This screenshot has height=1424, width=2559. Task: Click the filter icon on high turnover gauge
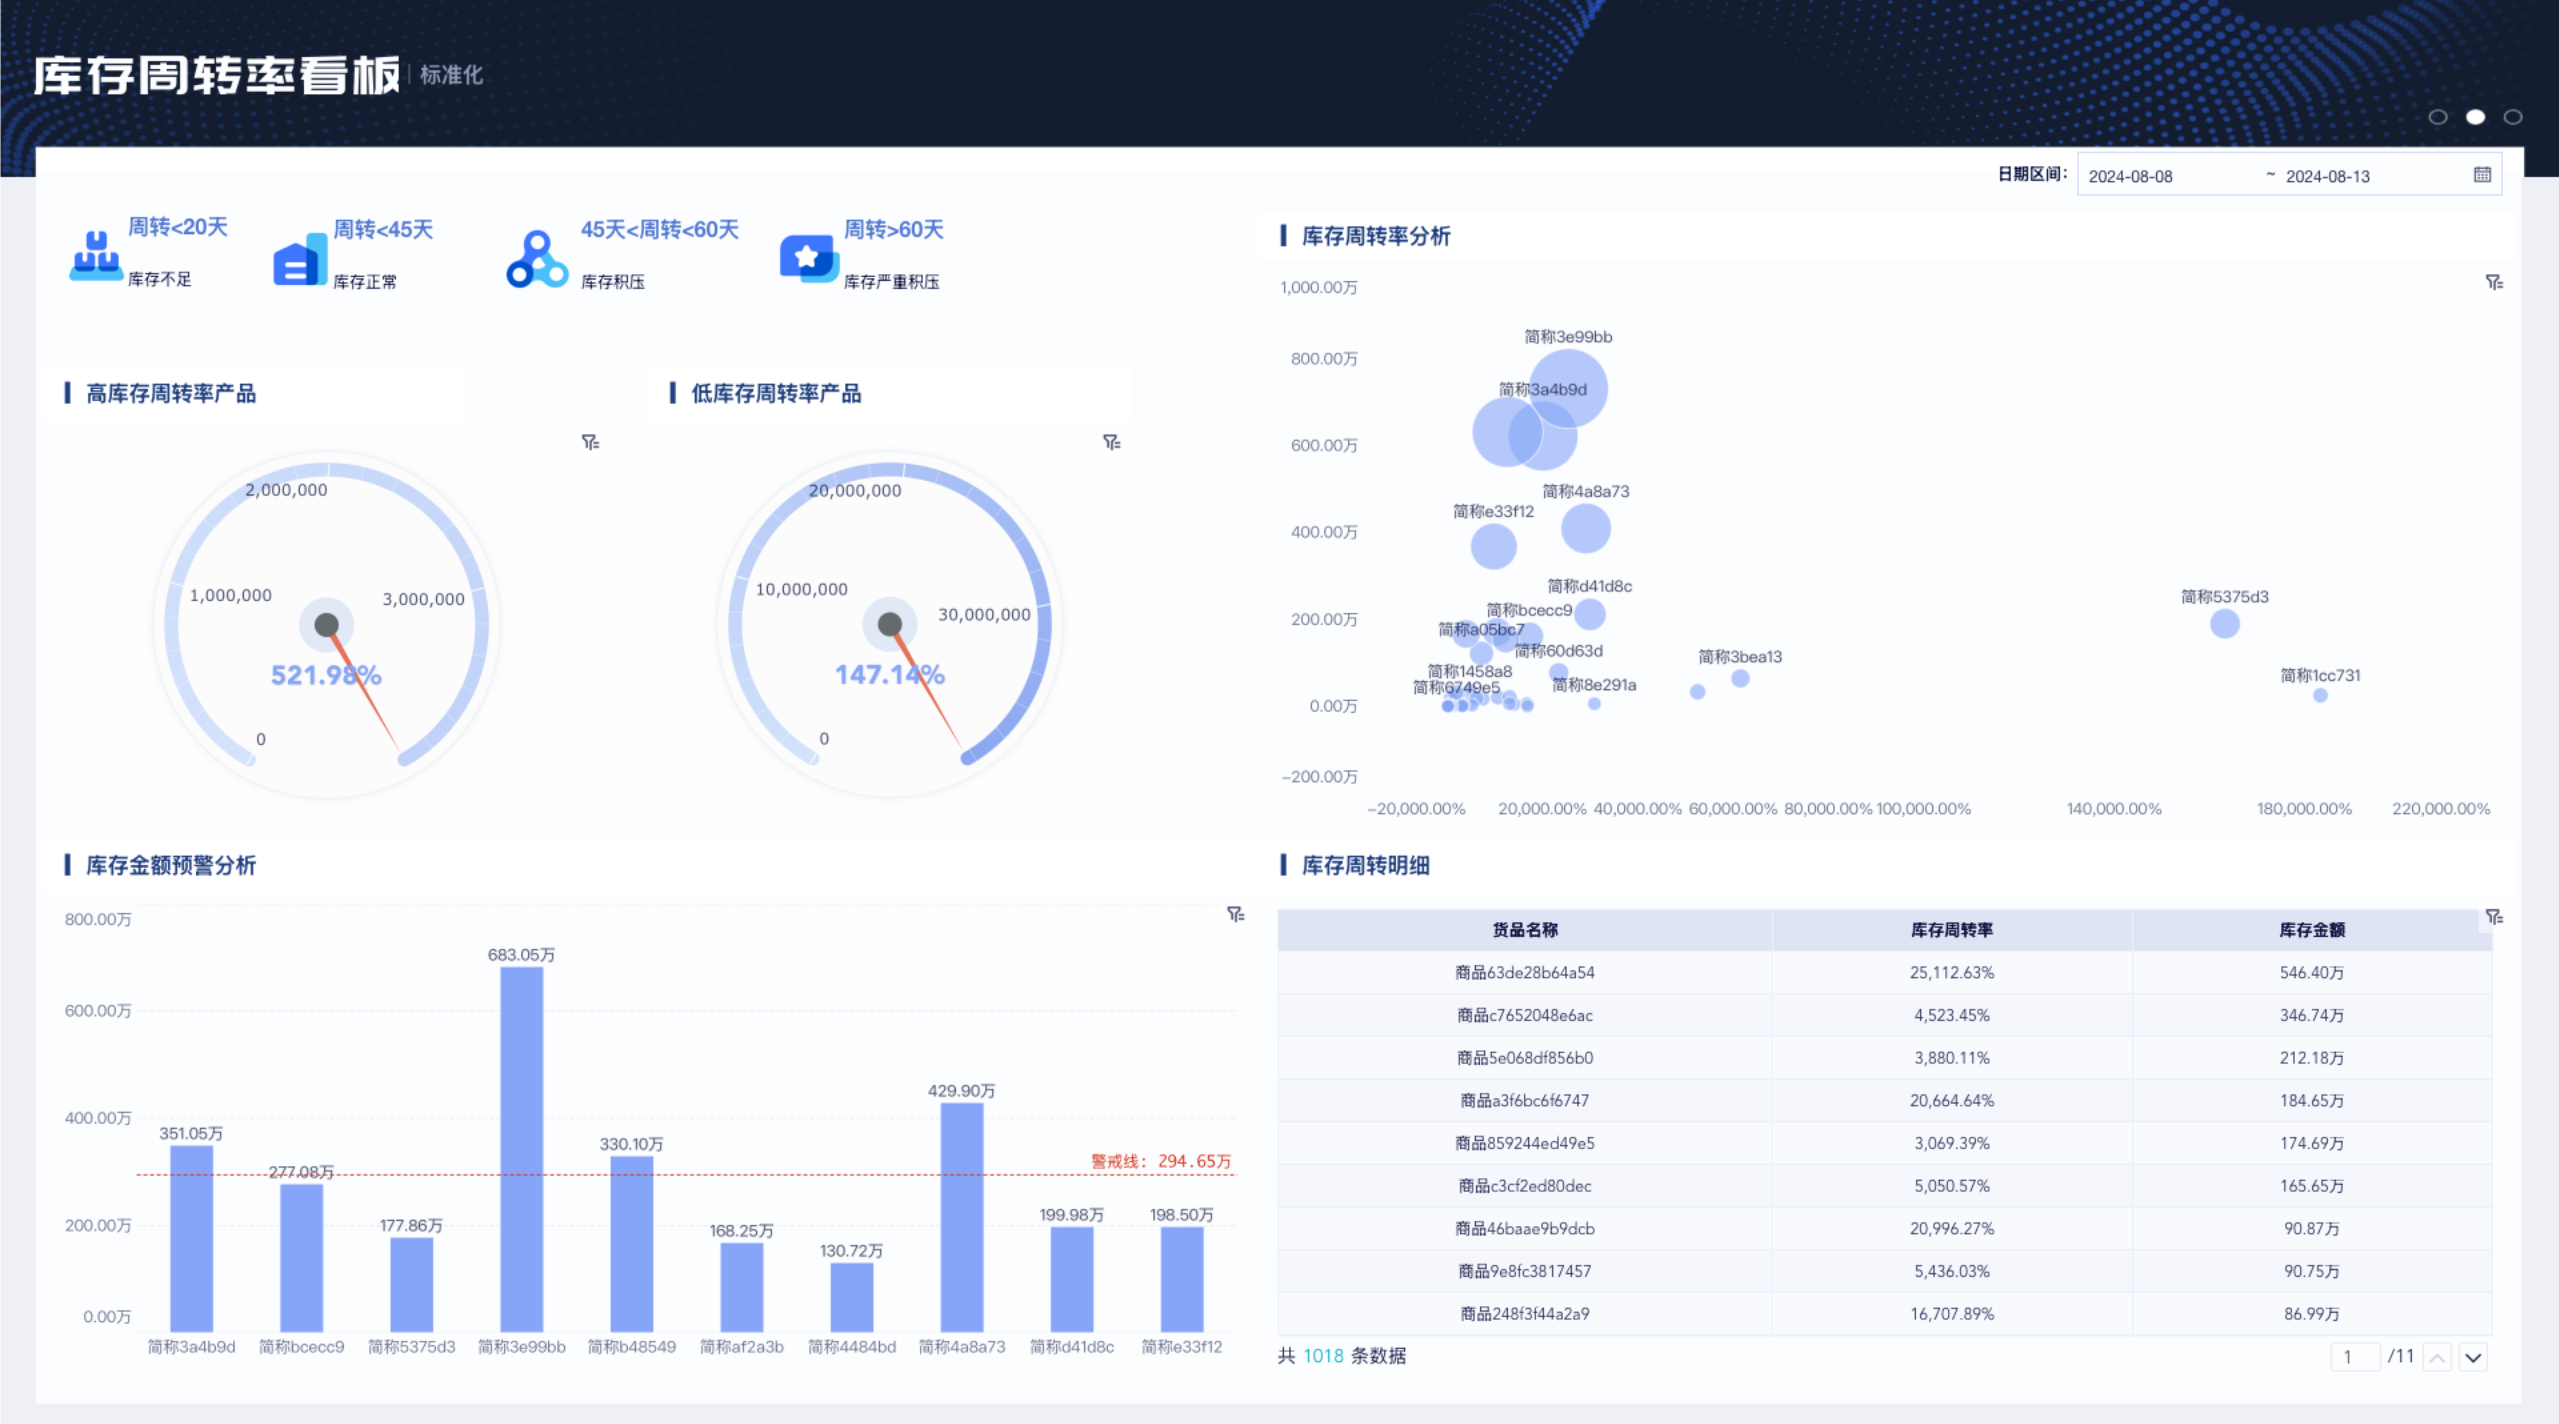(590, 442)
